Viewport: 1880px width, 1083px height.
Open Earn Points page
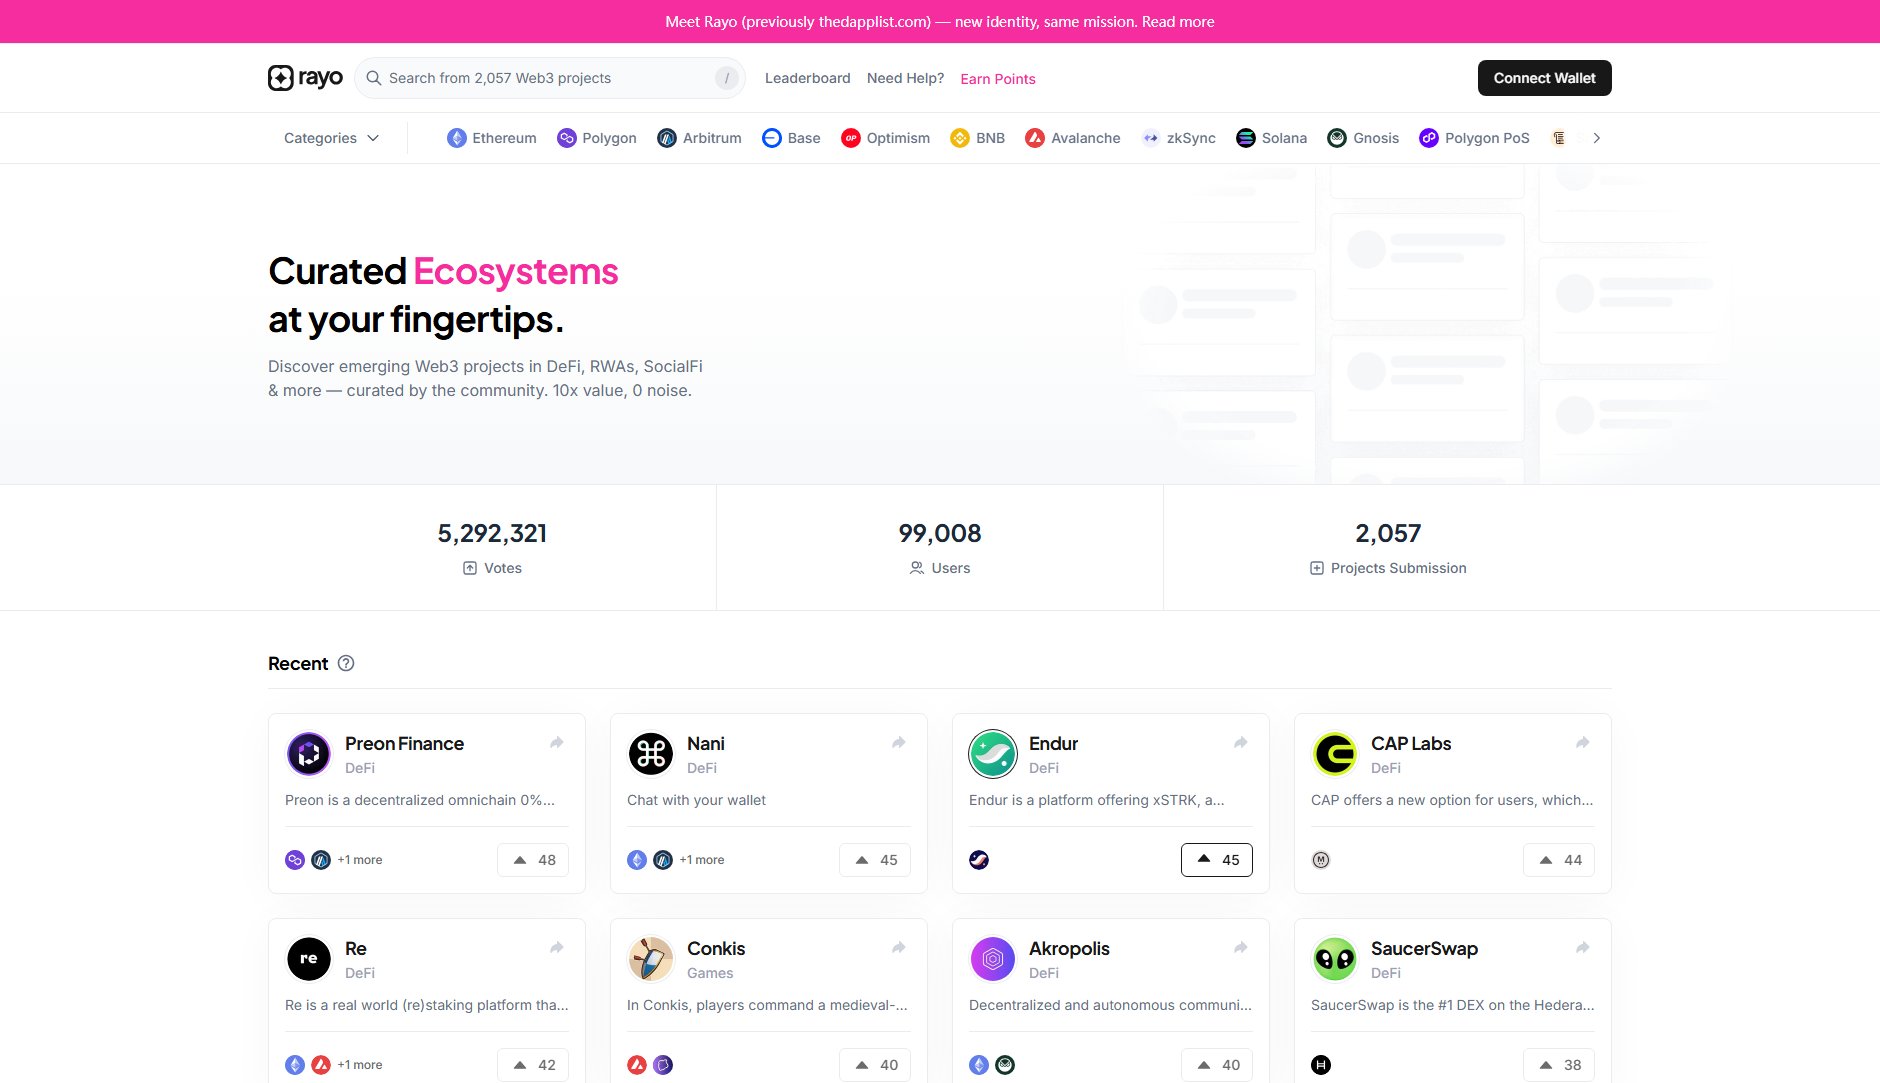coord(998,79)
